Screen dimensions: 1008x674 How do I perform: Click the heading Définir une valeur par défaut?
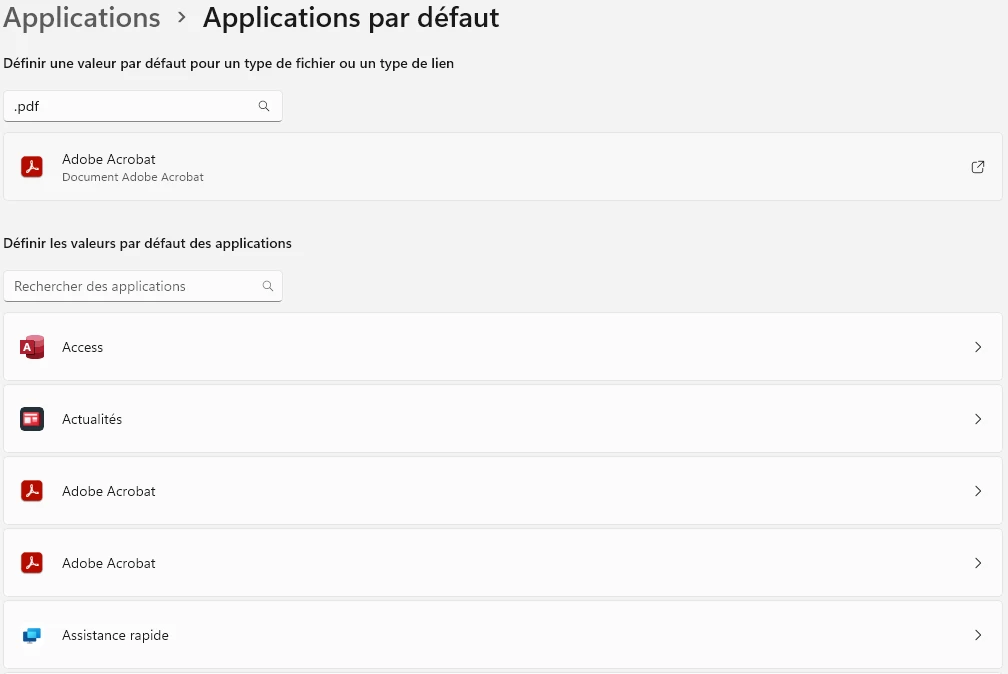229,64
